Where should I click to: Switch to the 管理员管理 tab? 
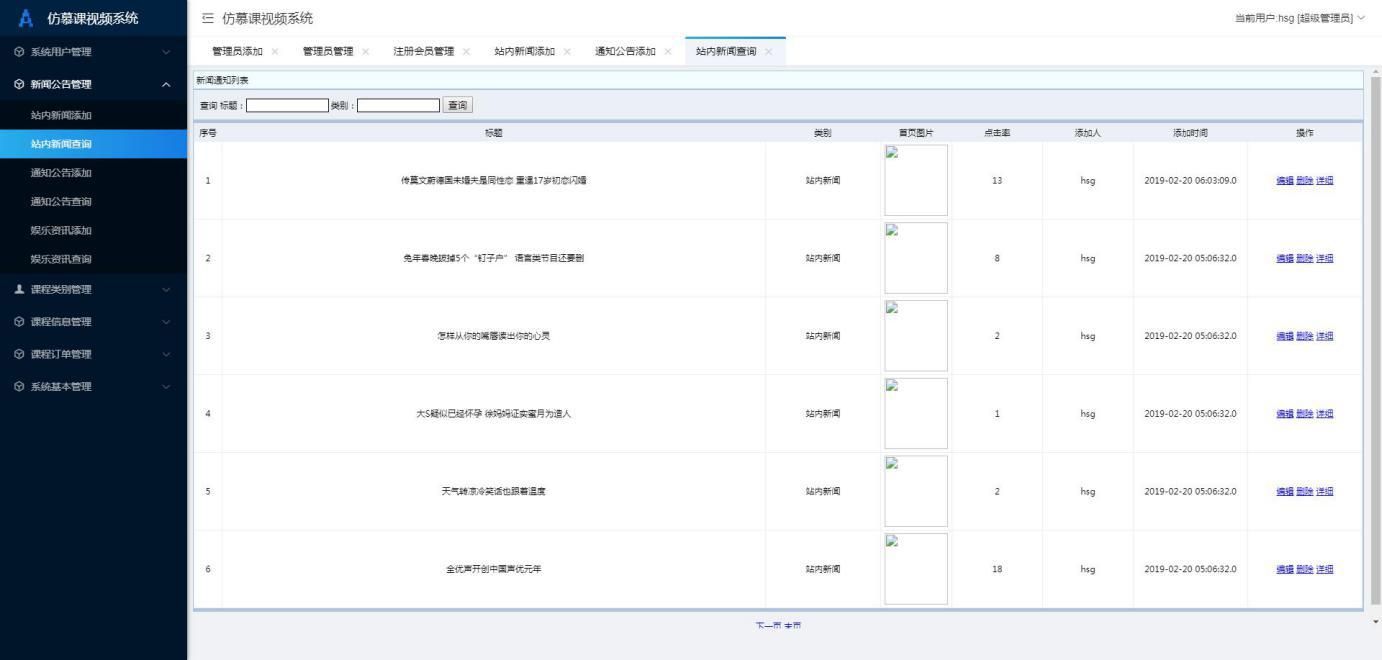[328, 52]
